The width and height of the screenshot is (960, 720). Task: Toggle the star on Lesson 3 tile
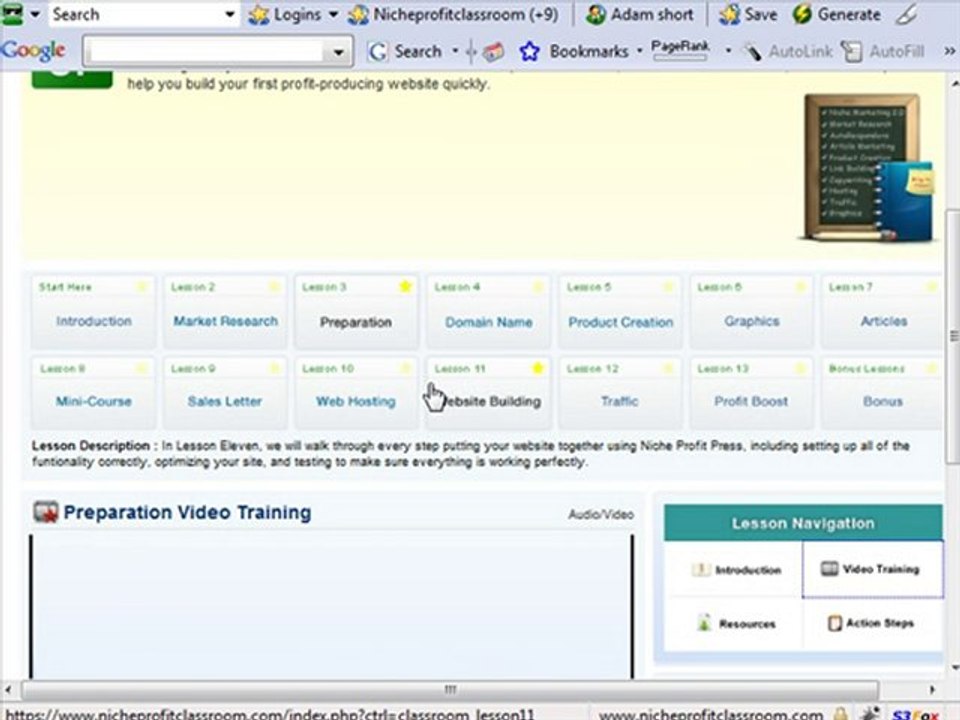405,287
